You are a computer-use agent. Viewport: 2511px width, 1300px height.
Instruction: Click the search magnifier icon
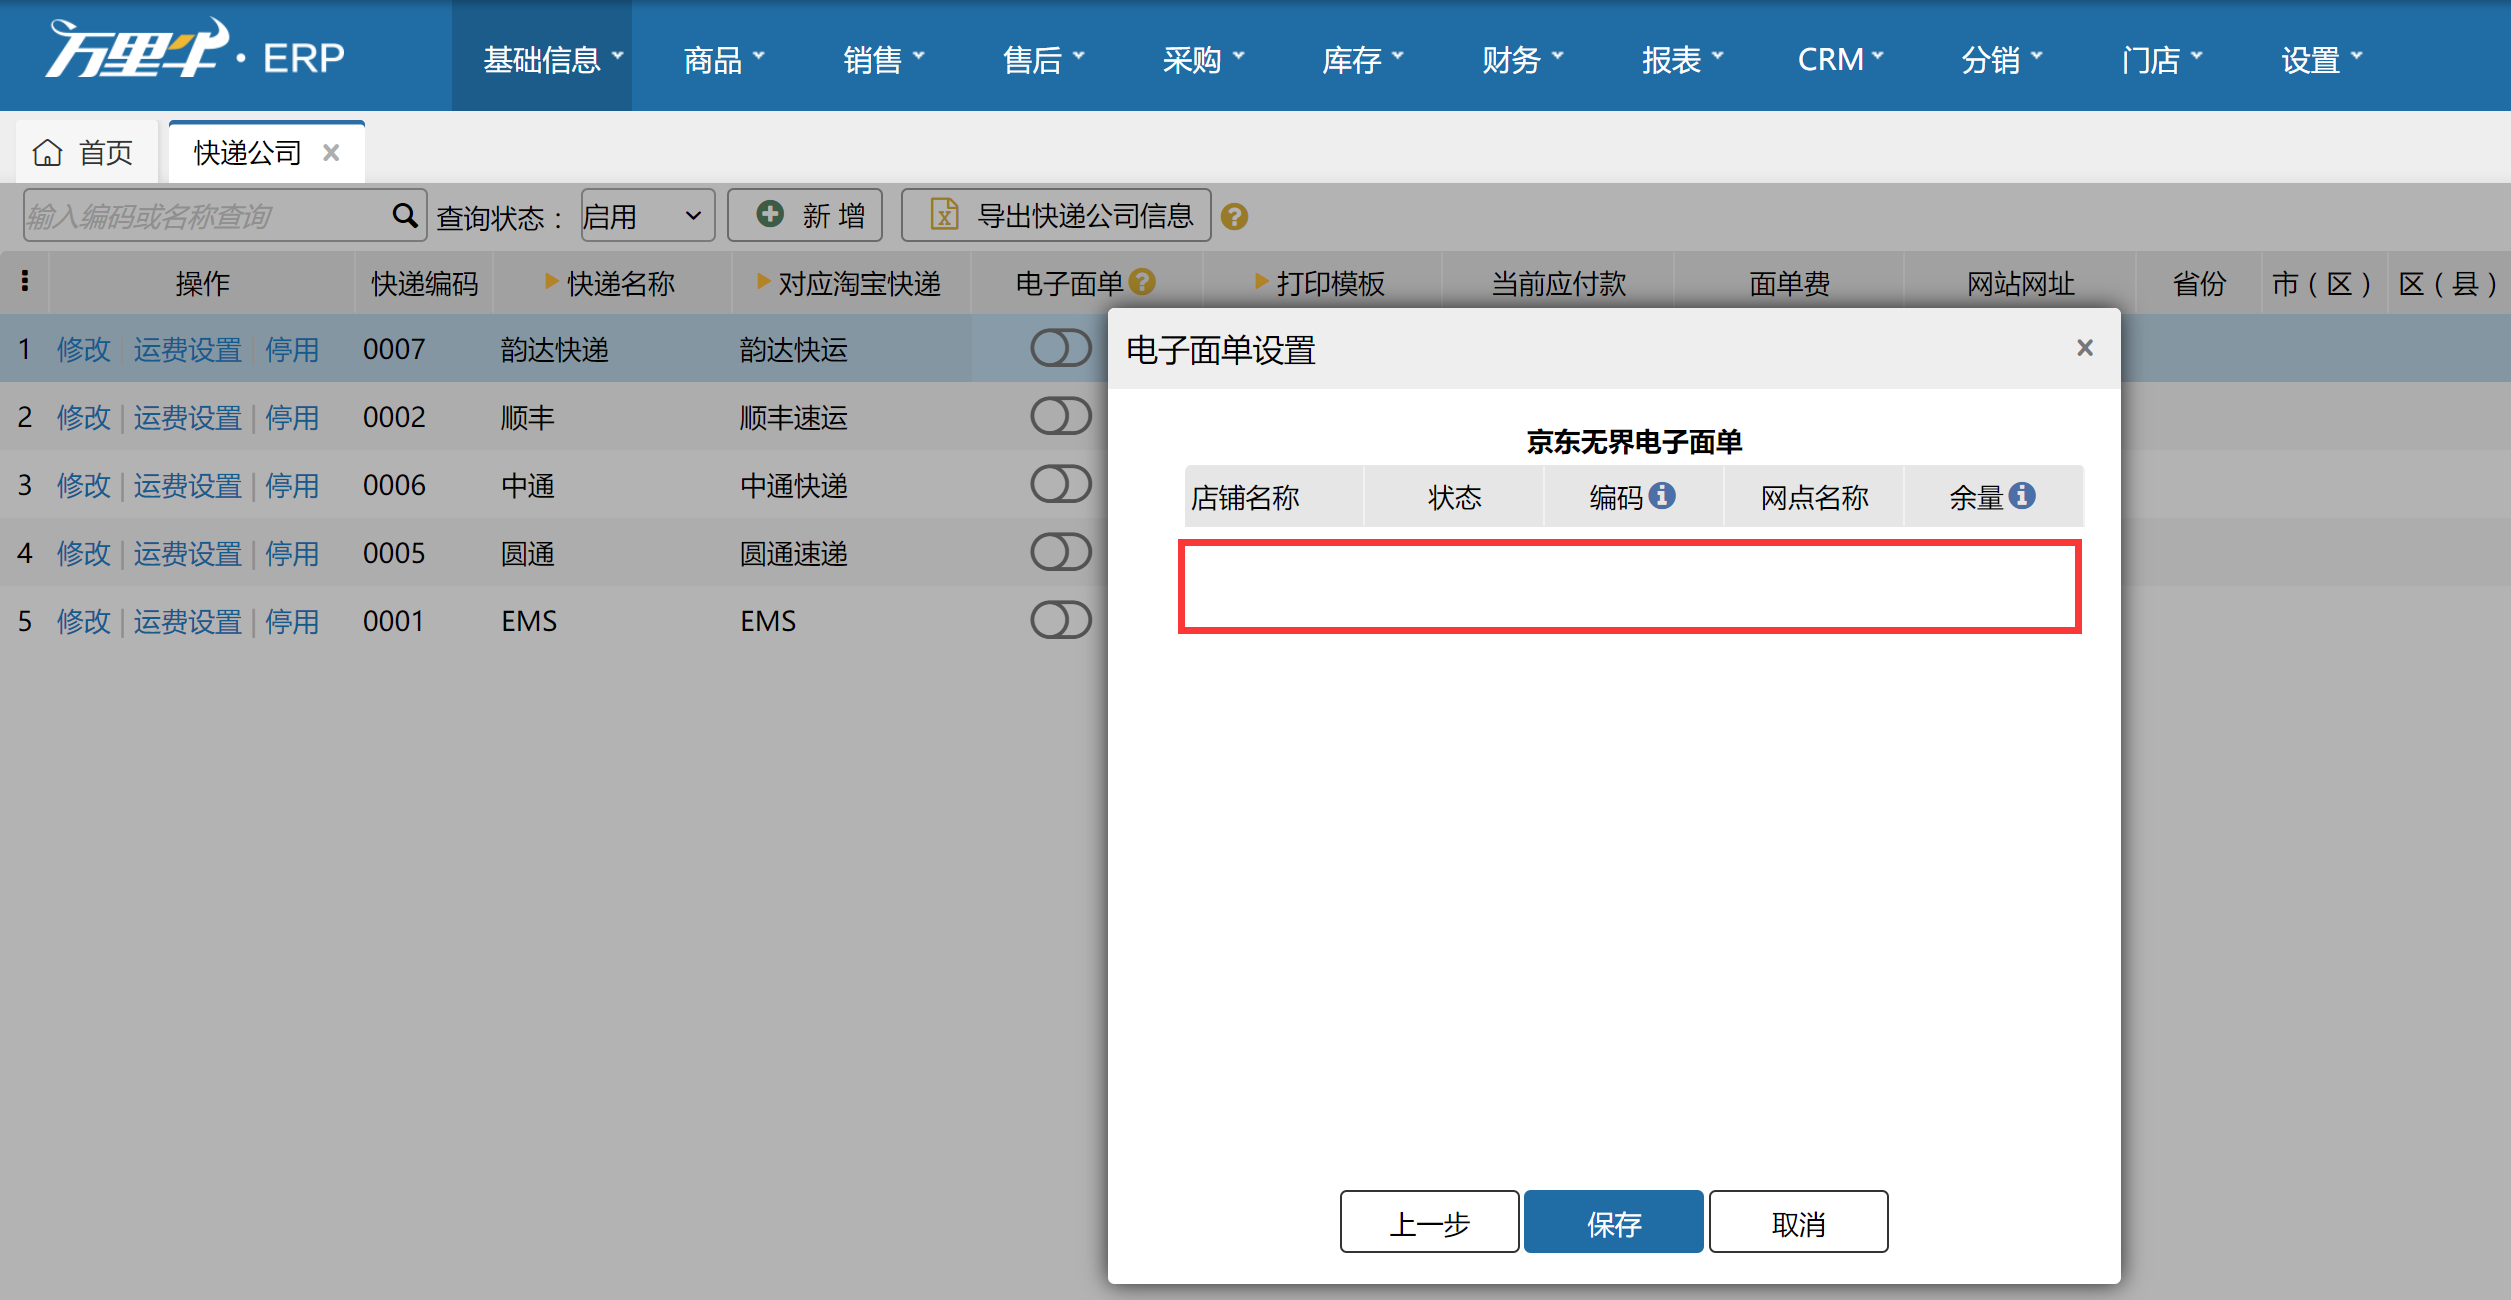pos(405,214)
